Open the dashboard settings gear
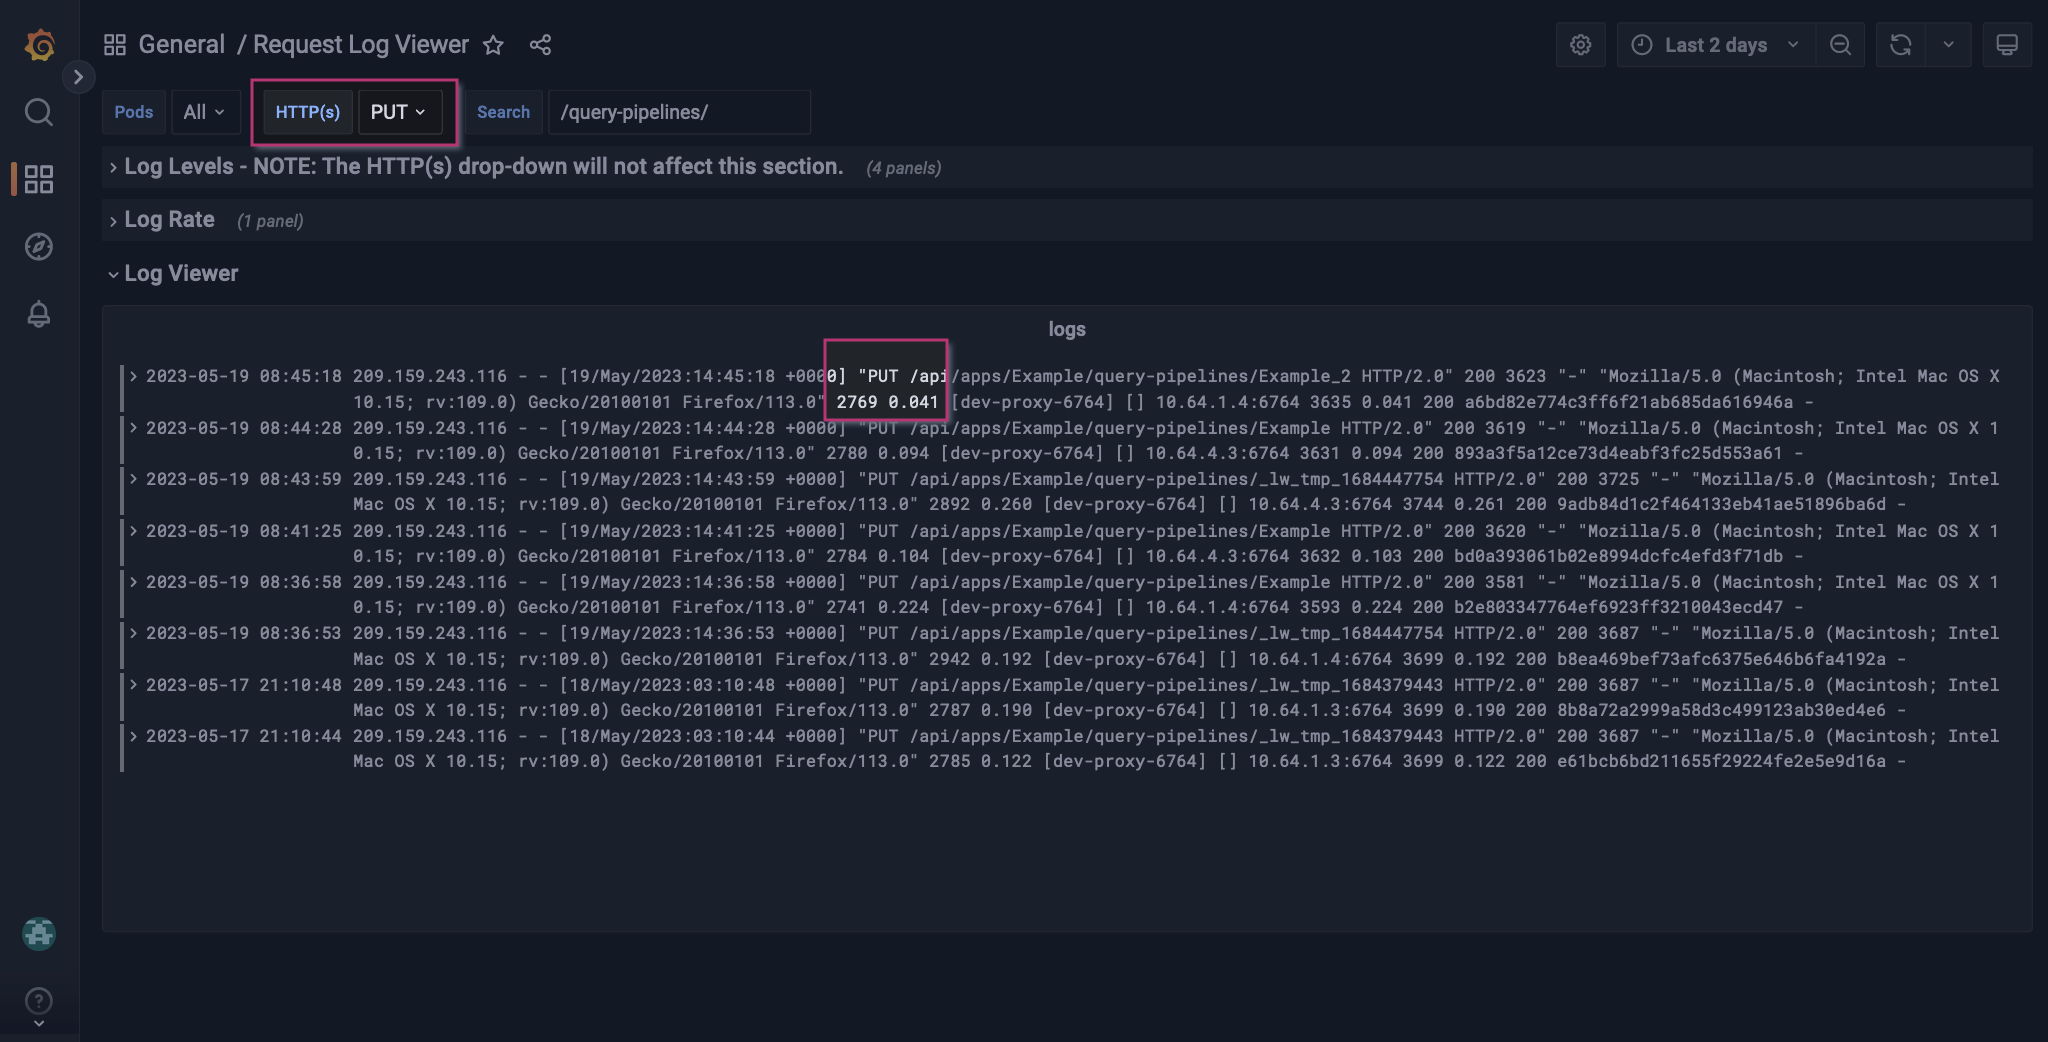This screenshot has width=2048, height=1042. click(1579, 44)
